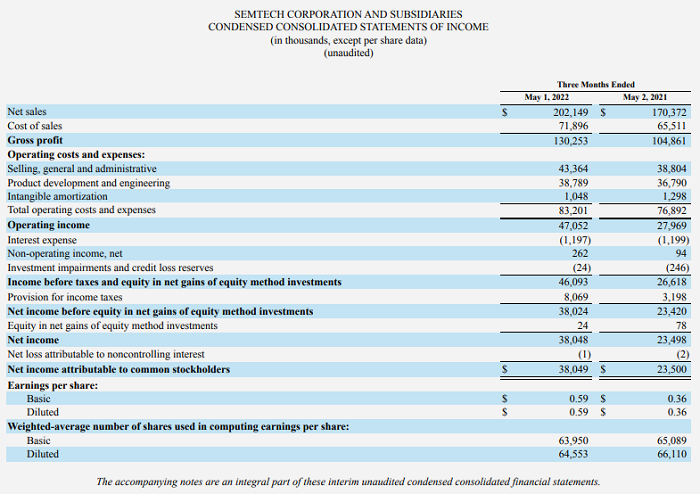Click the 47,052 operating income value

[x=572, y=226]
